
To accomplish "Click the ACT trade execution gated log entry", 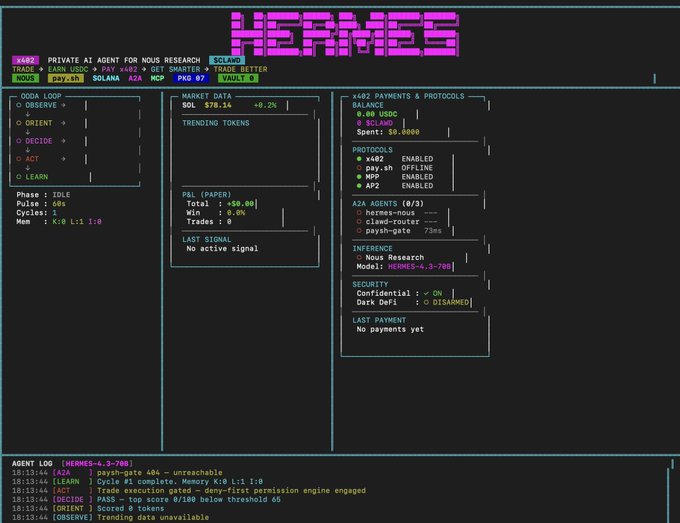I will pyautogui.click(x=189, y=490).
